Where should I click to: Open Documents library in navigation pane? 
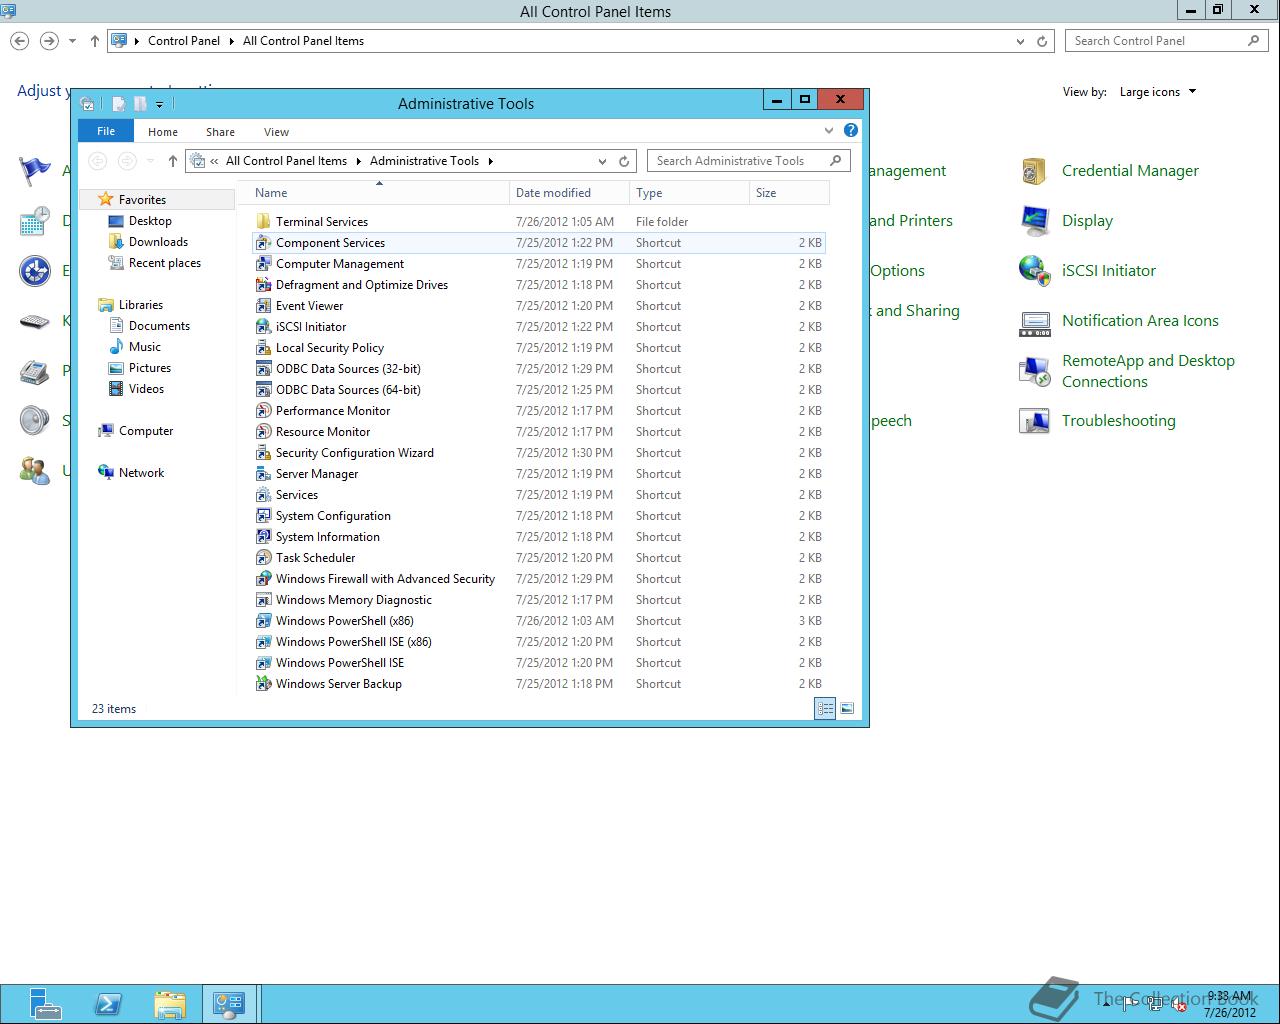(x=159, y=326)
